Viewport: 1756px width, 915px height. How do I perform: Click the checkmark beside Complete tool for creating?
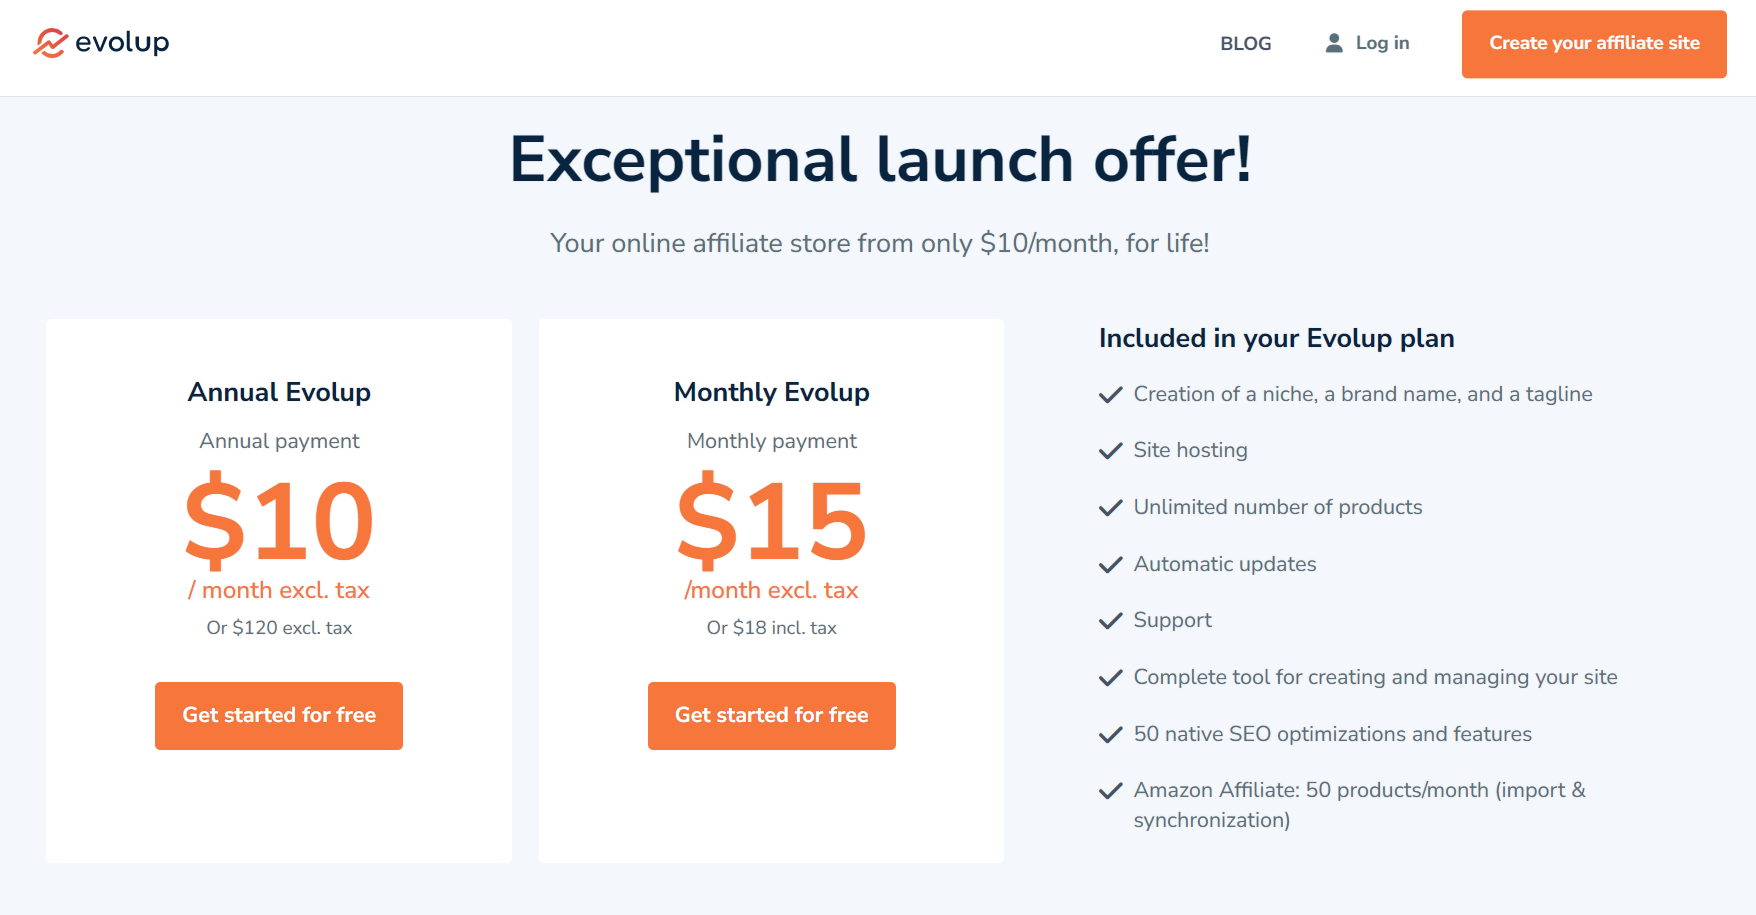coord(1110,678)
